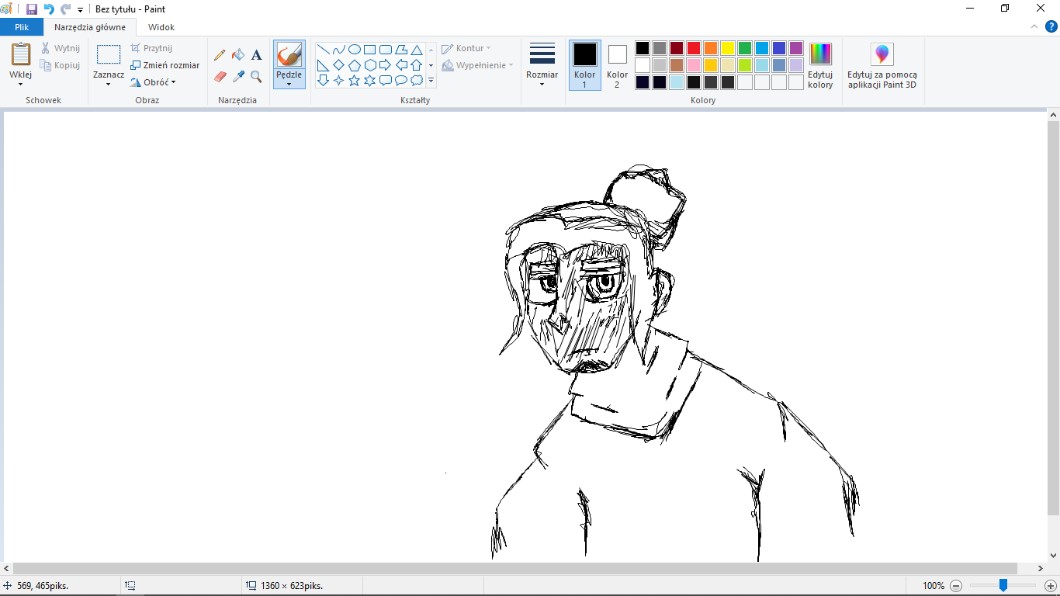The width and height of the screenshot is (1060, 596).
Task: Click the Zmień rozmiar button
Action: pyautogui.click(x=165, y=65)
